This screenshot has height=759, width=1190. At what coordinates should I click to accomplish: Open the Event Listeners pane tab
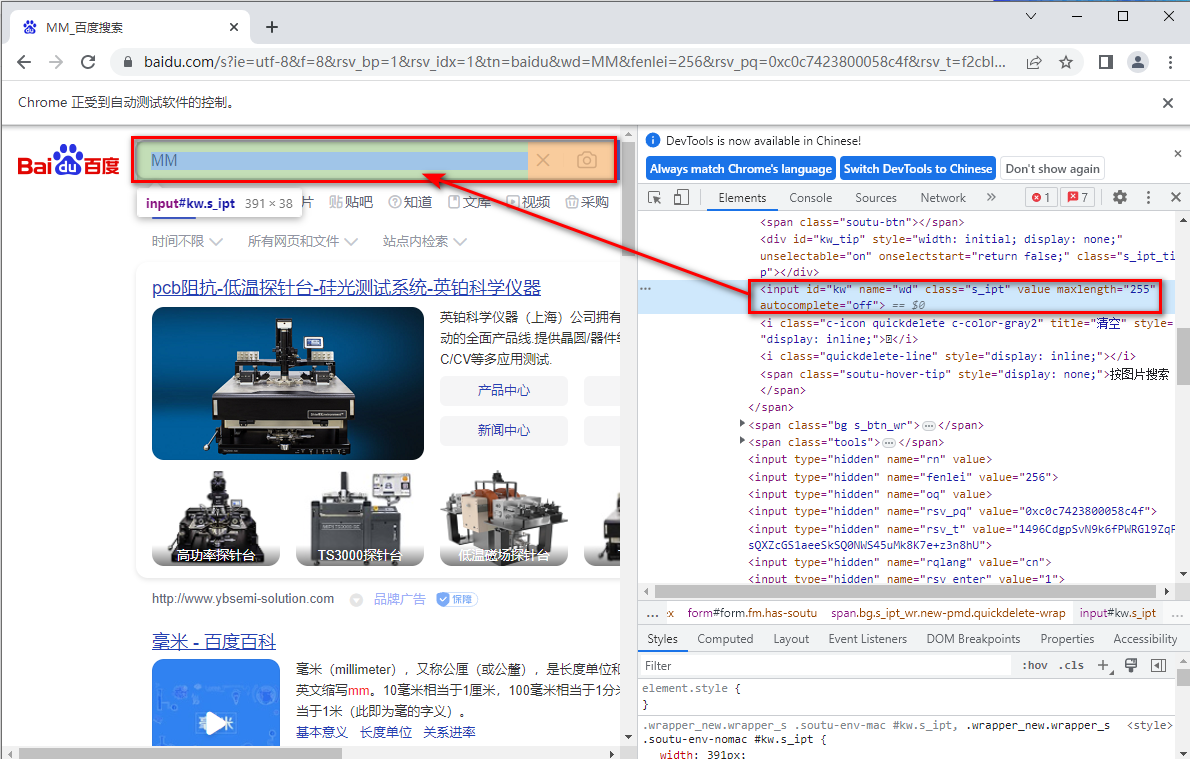(867, 639)
